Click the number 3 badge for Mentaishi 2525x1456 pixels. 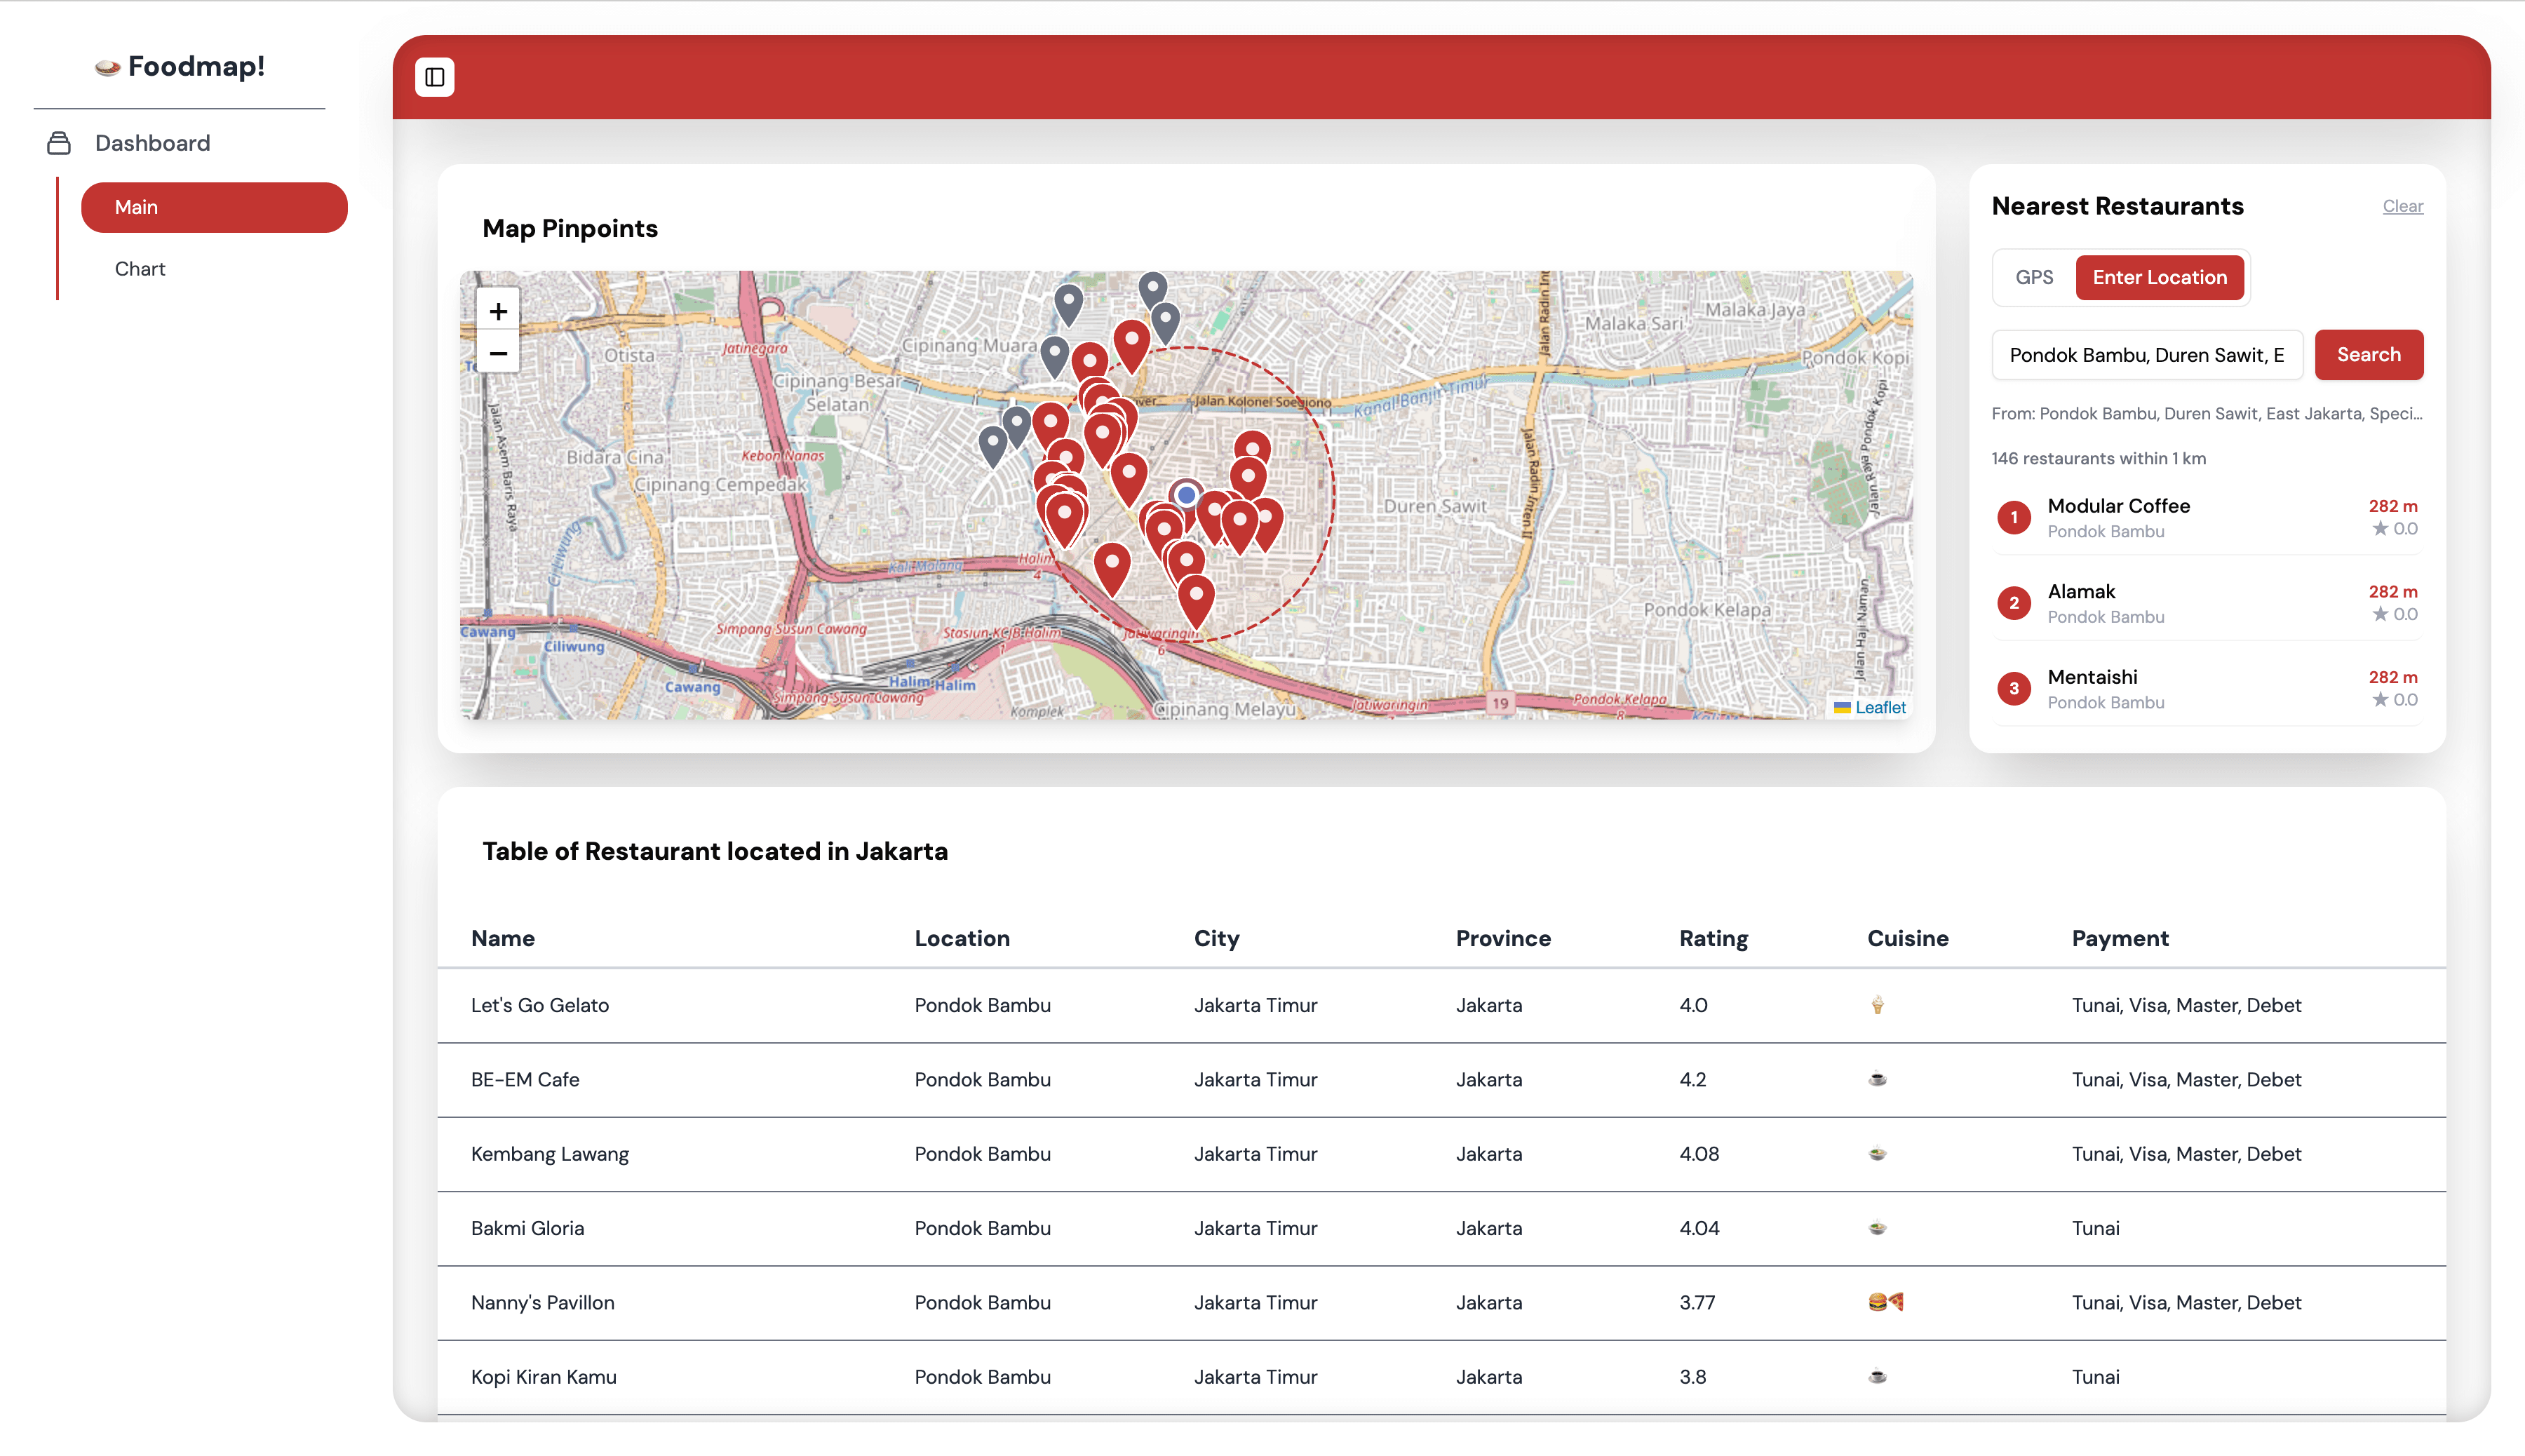click(2014, 688)
